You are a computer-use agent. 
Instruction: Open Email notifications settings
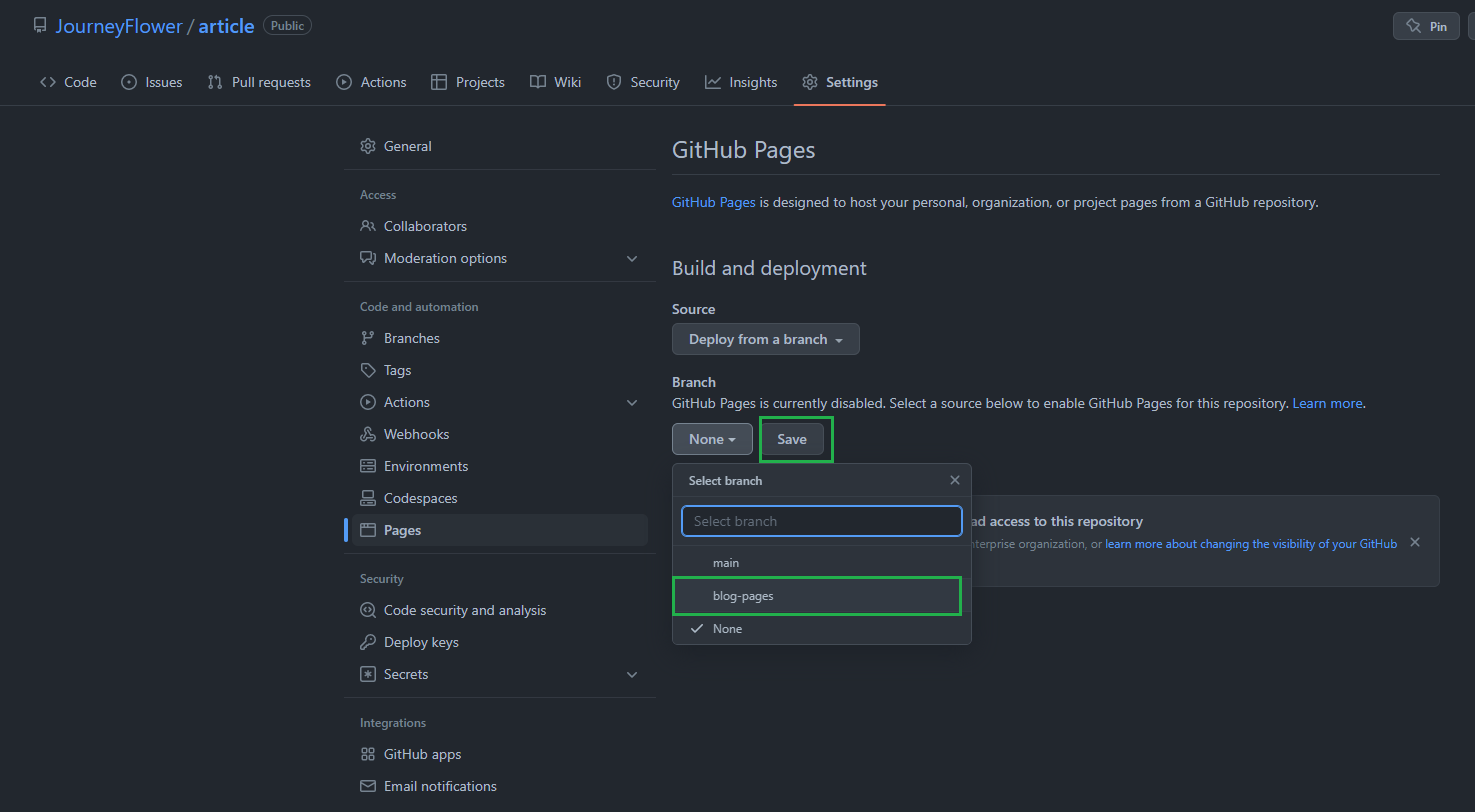pyautogui.click(x=499, y=786)
